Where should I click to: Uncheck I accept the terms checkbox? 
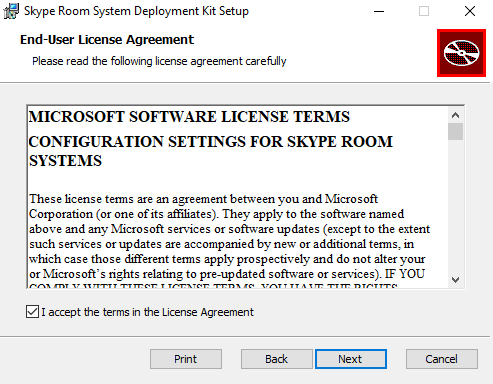tap(32, 312)
